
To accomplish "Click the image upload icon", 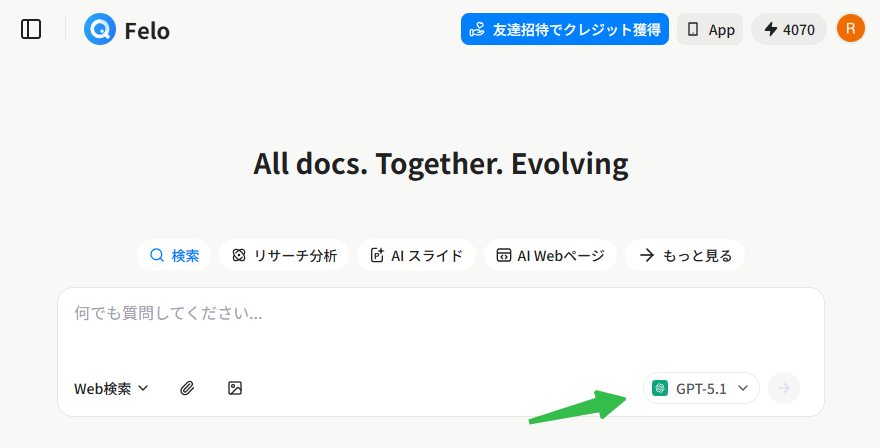I will click(x=235, y=388).
